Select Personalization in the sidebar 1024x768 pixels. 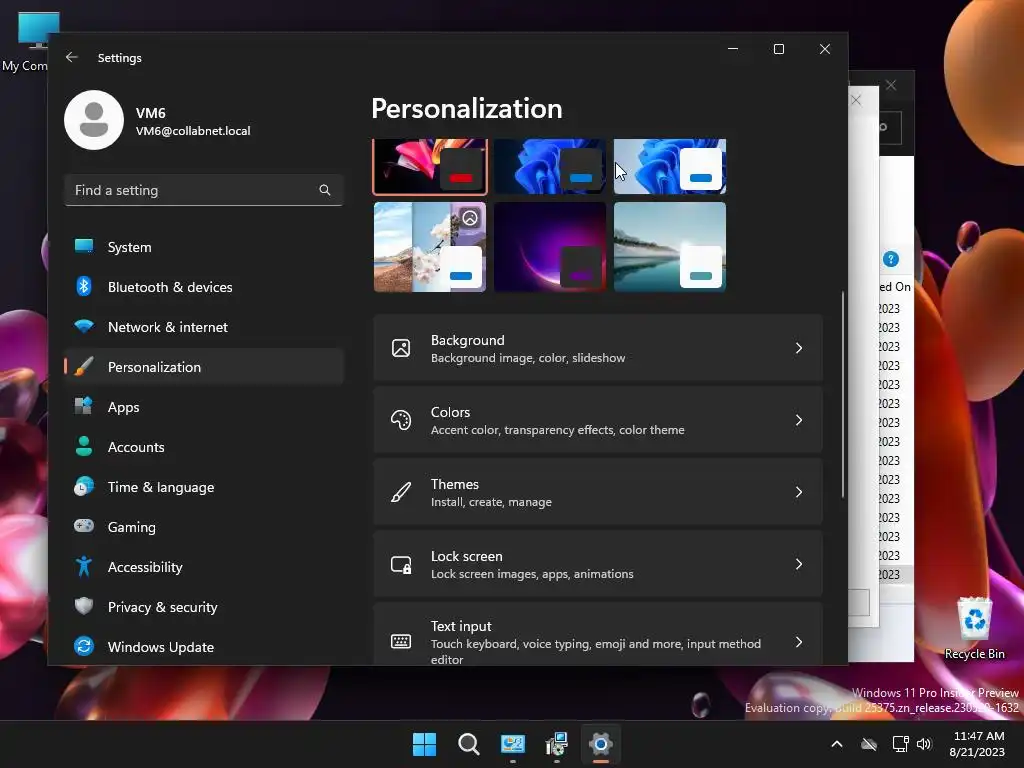(x=204, y=367)
